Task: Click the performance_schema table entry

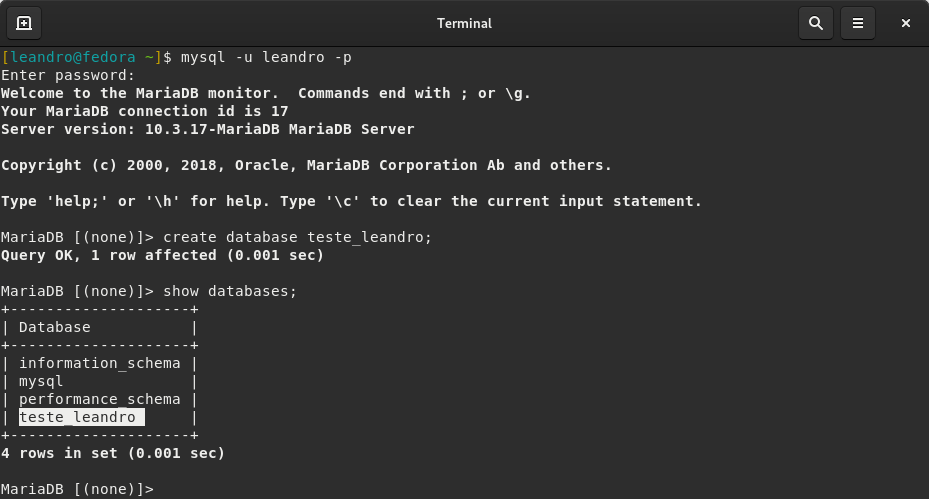Action: pos(99,399)
